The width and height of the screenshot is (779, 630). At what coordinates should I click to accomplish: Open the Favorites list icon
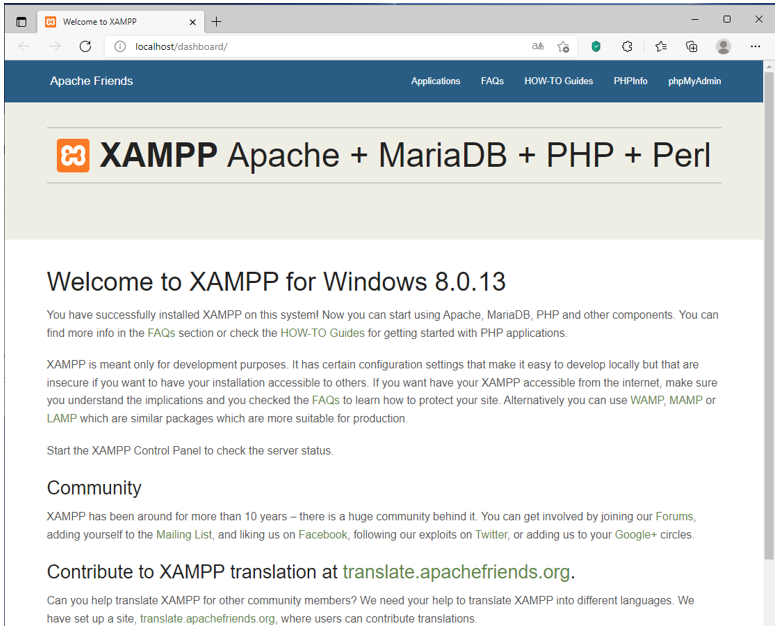(661, 47)
